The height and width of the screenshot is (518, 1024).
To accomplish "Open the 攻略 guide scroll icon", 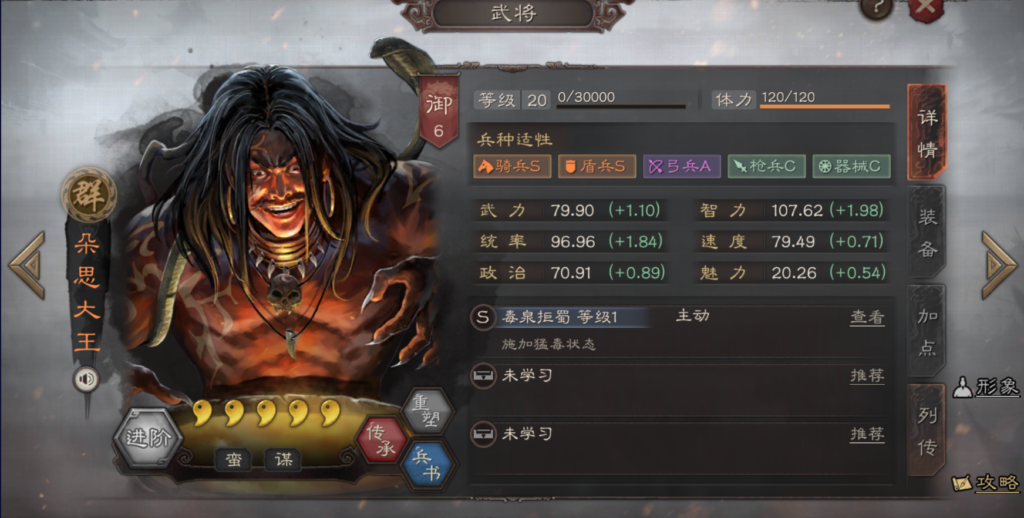I will click(x=985, y=483).
